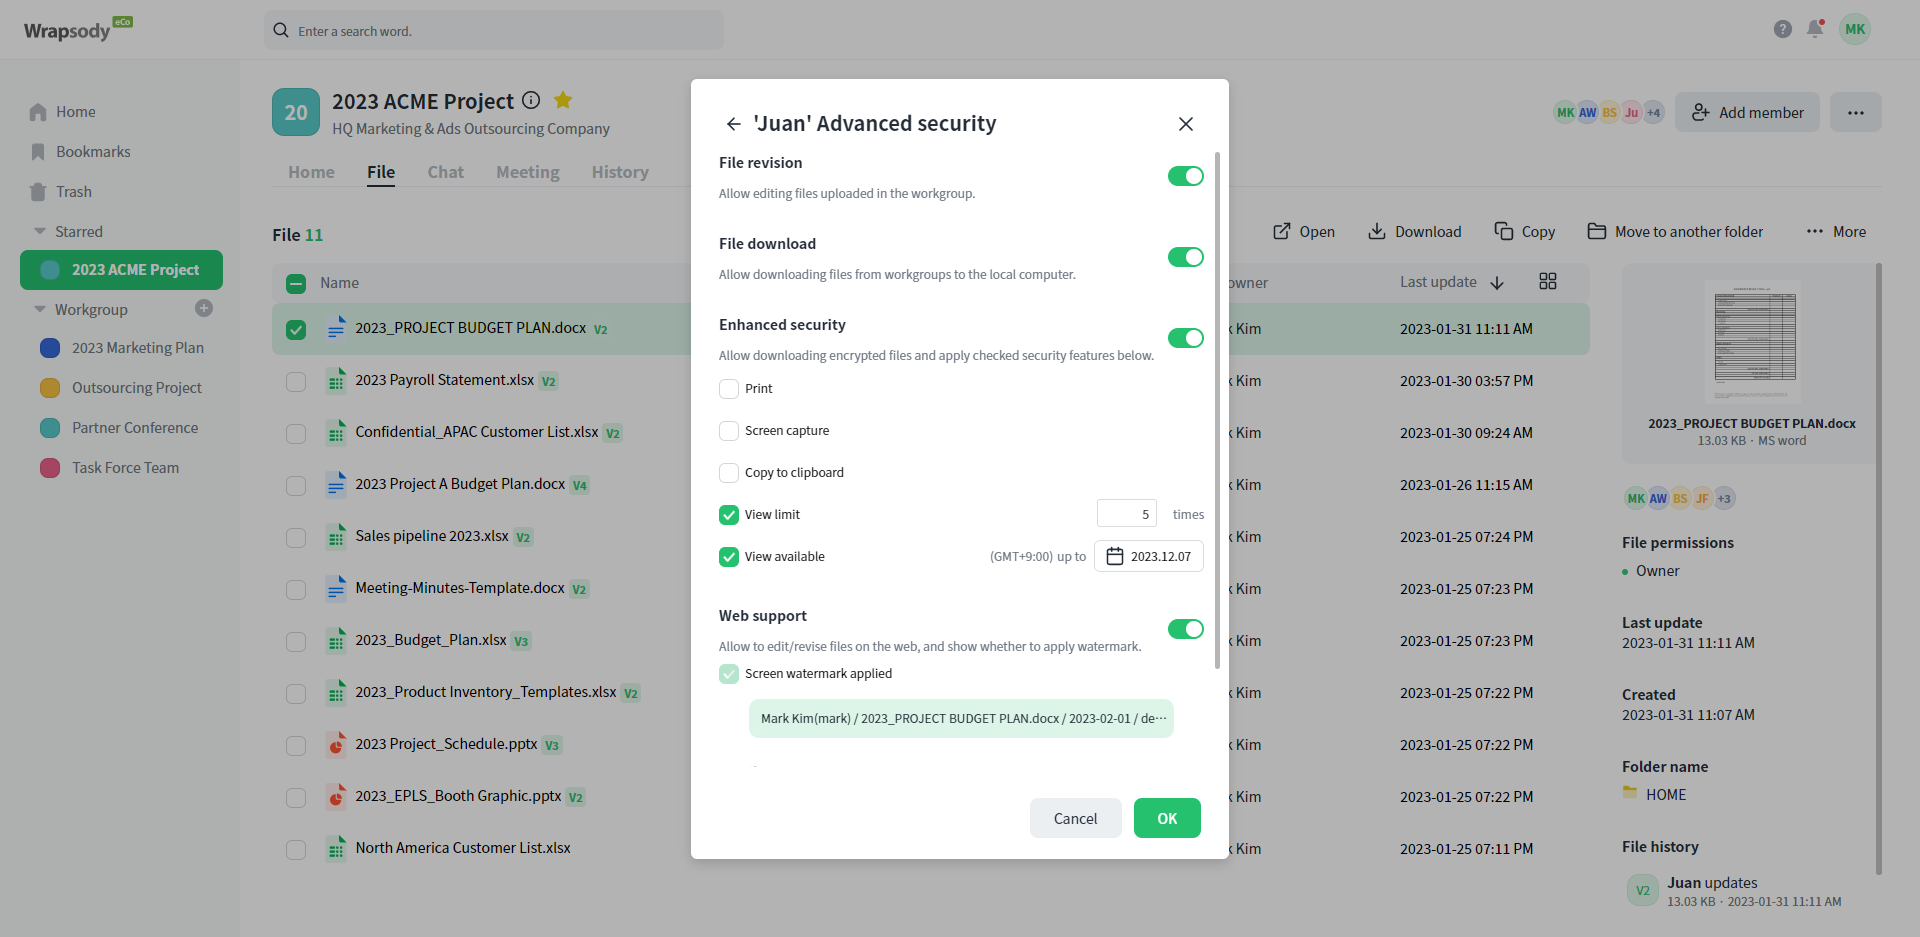Click the OK button in the dialog
Viewport: 1920px width, 937px height.
[x=1166, y=818]
